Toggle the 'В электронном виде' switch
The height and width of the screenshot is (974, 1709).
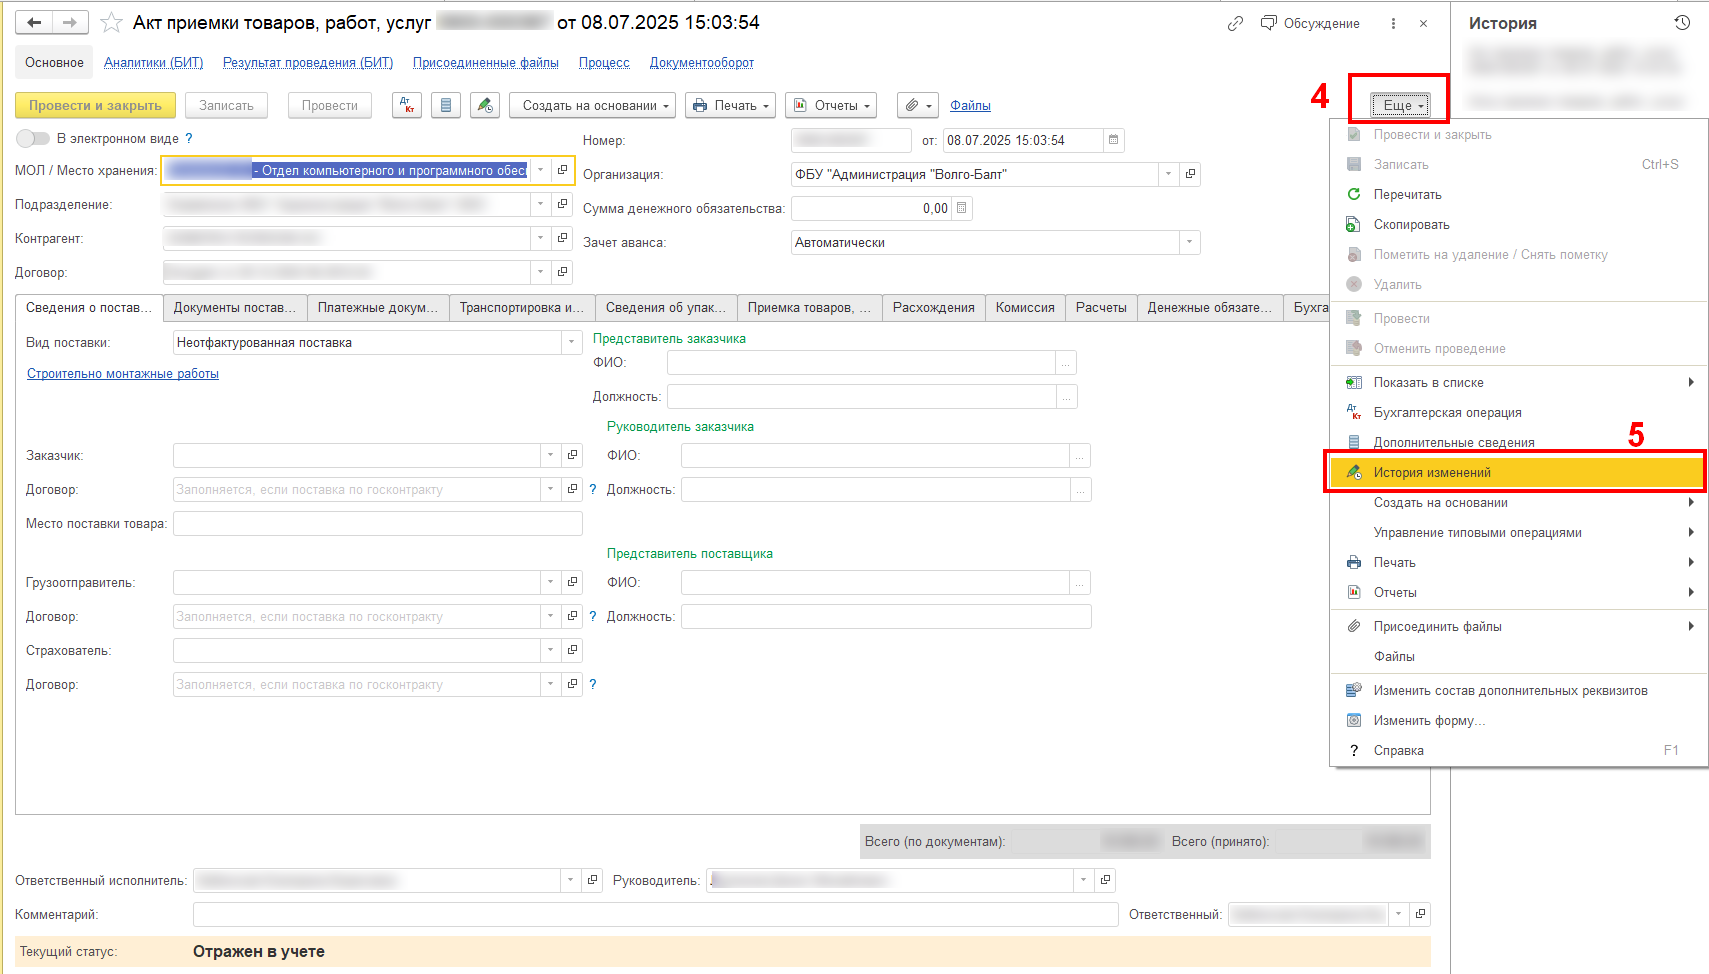33,138
